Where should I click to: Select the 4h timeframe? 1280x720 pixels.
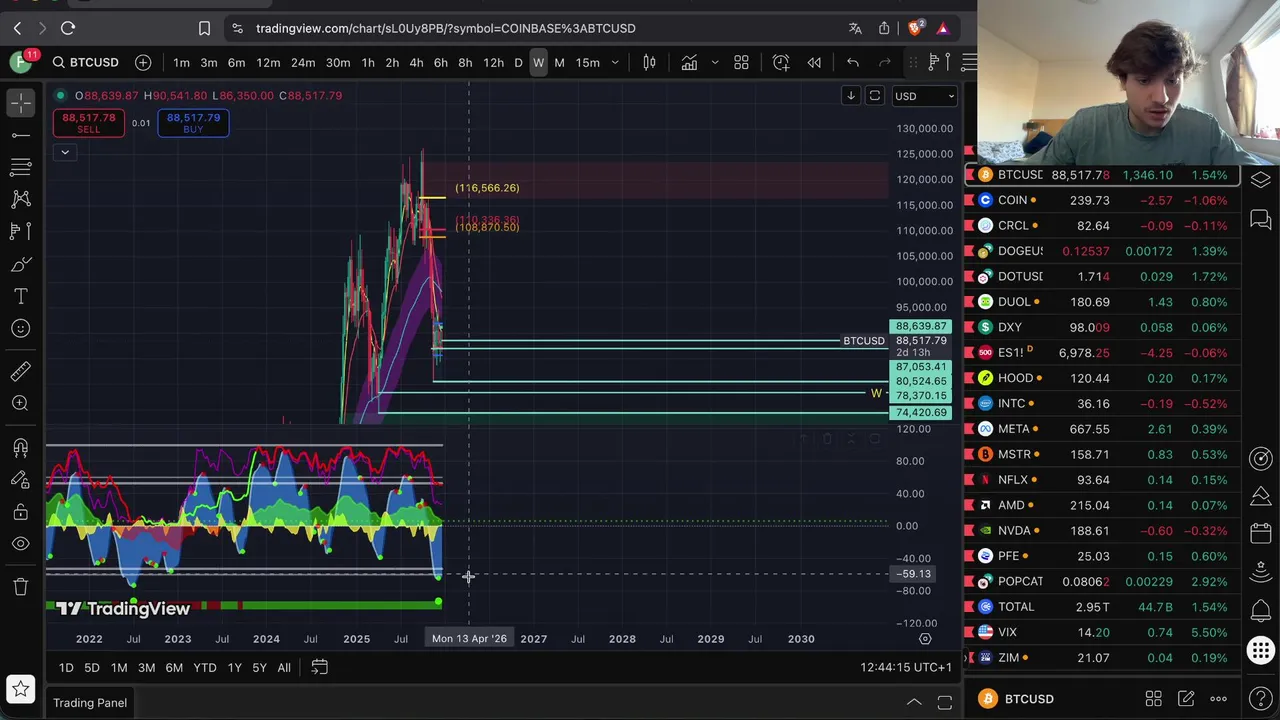416,63
